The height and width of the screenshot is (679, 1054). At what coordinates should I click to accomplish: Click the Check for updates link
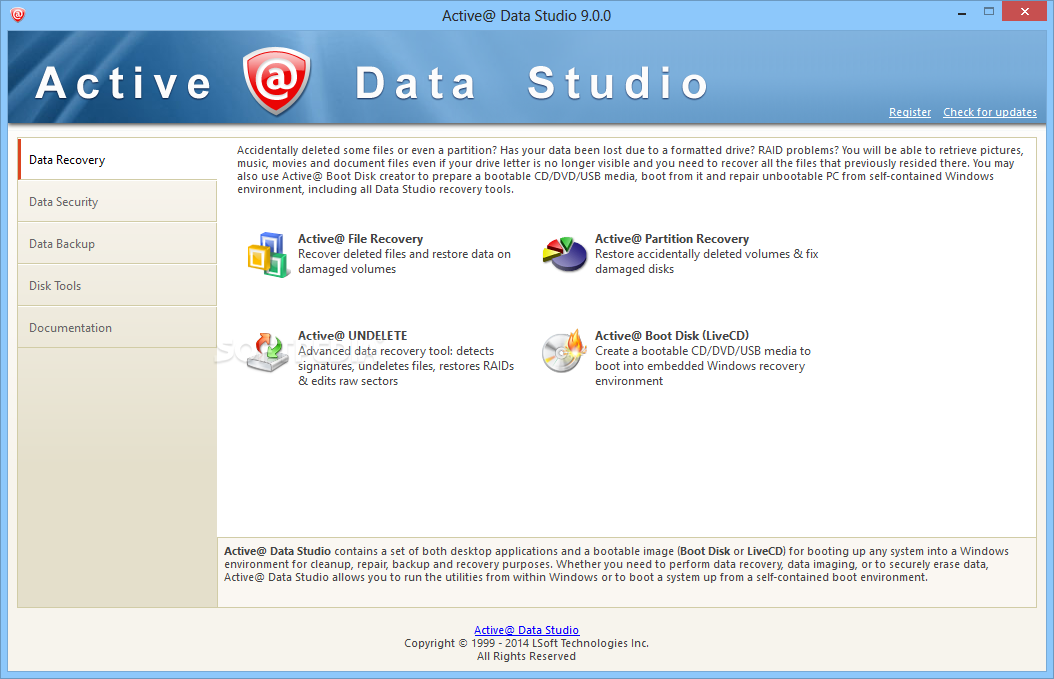tap(989, 113)
